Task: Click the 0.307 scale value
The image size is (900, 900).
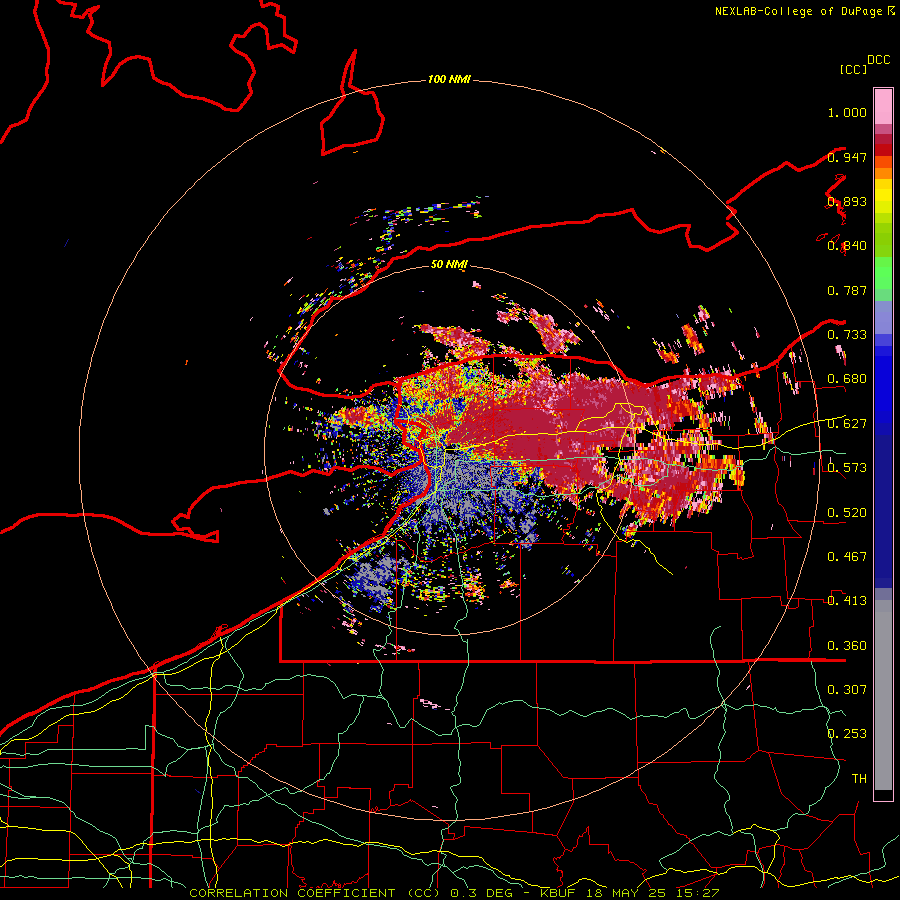Action: point(847,689)
